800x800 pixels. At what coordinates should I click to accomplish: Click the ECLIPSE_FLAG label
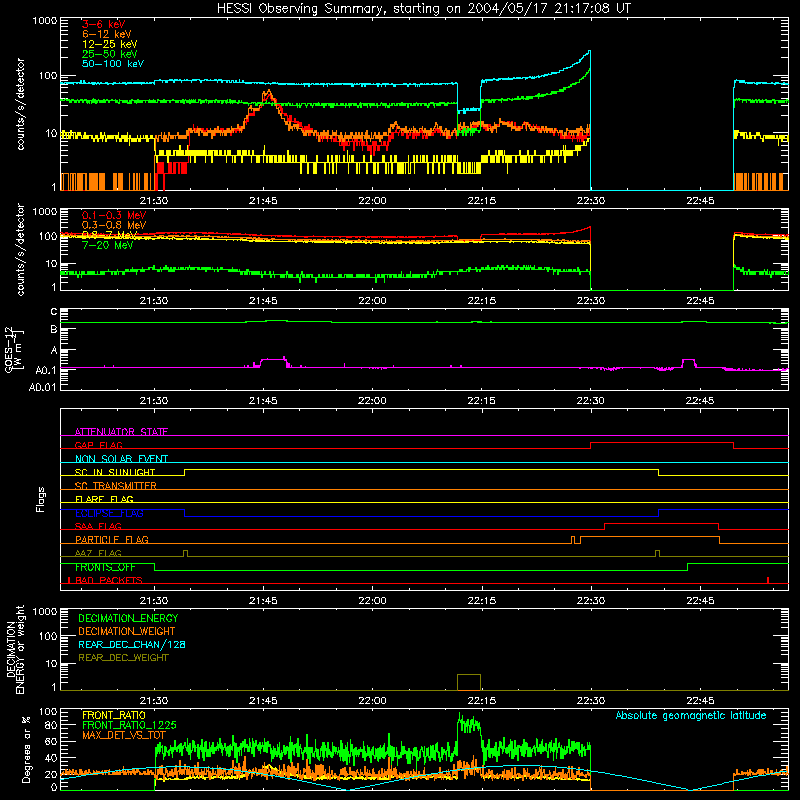(109, 513)
